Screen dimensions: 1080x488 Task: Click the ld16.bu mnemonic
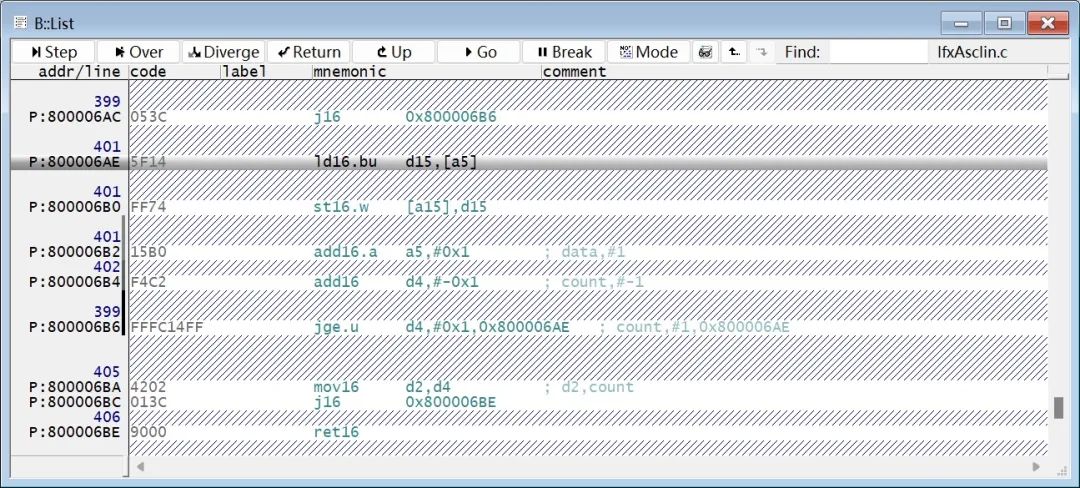[x=345, y=162]
